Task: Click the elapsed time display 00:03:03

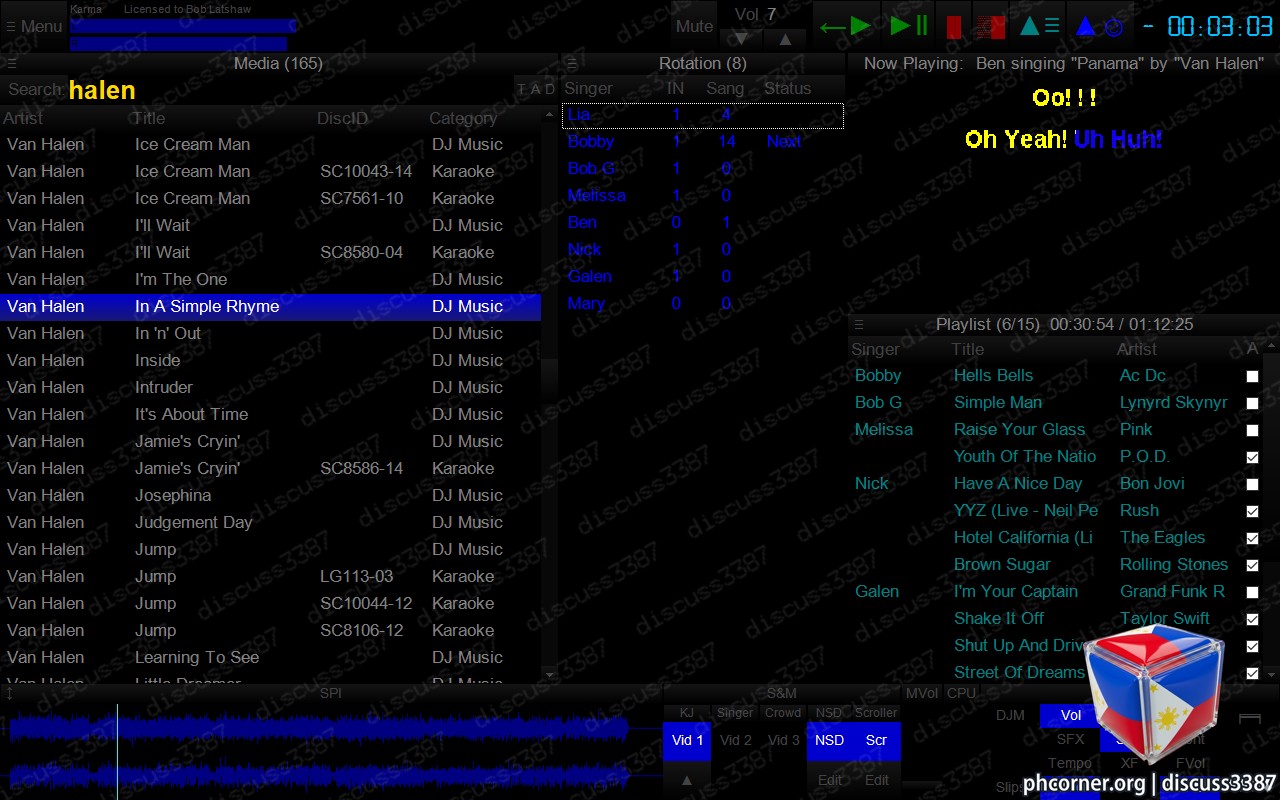Action: 1220,27
